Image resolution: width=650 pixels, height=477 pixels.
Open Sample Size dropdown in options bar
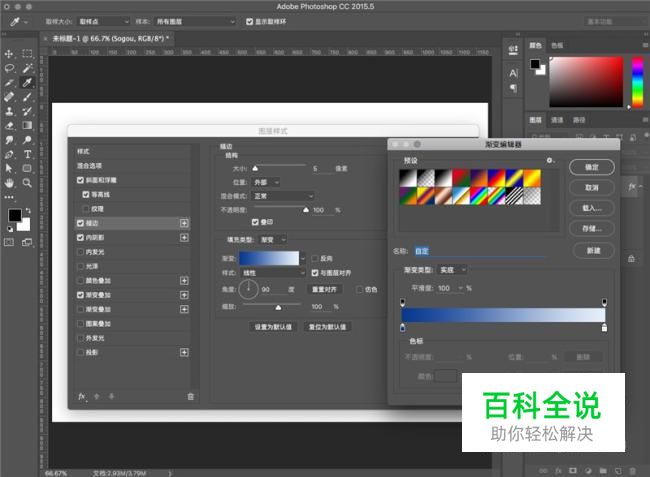104,22
